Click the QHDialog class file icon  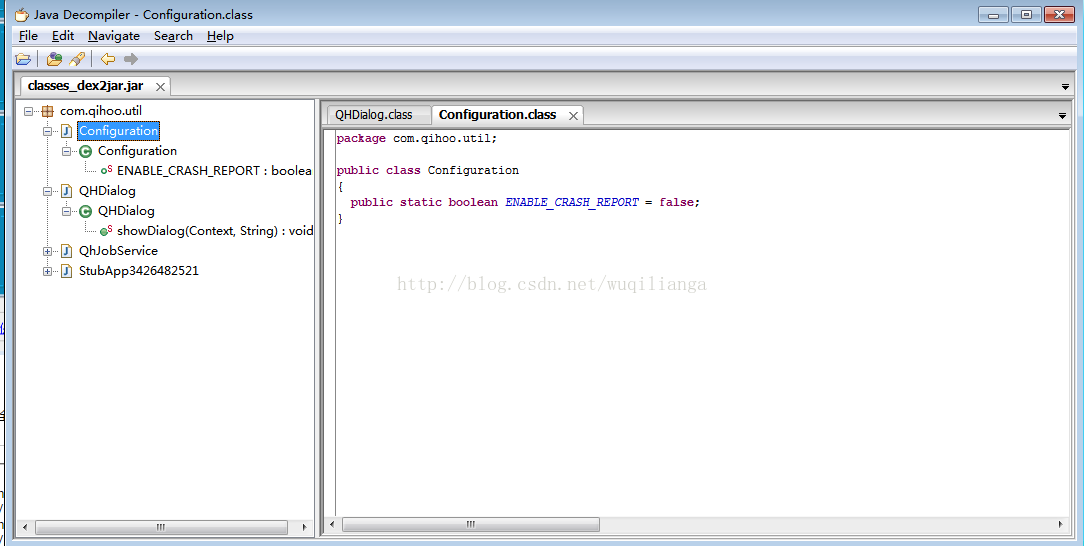[x=66, y=191]
